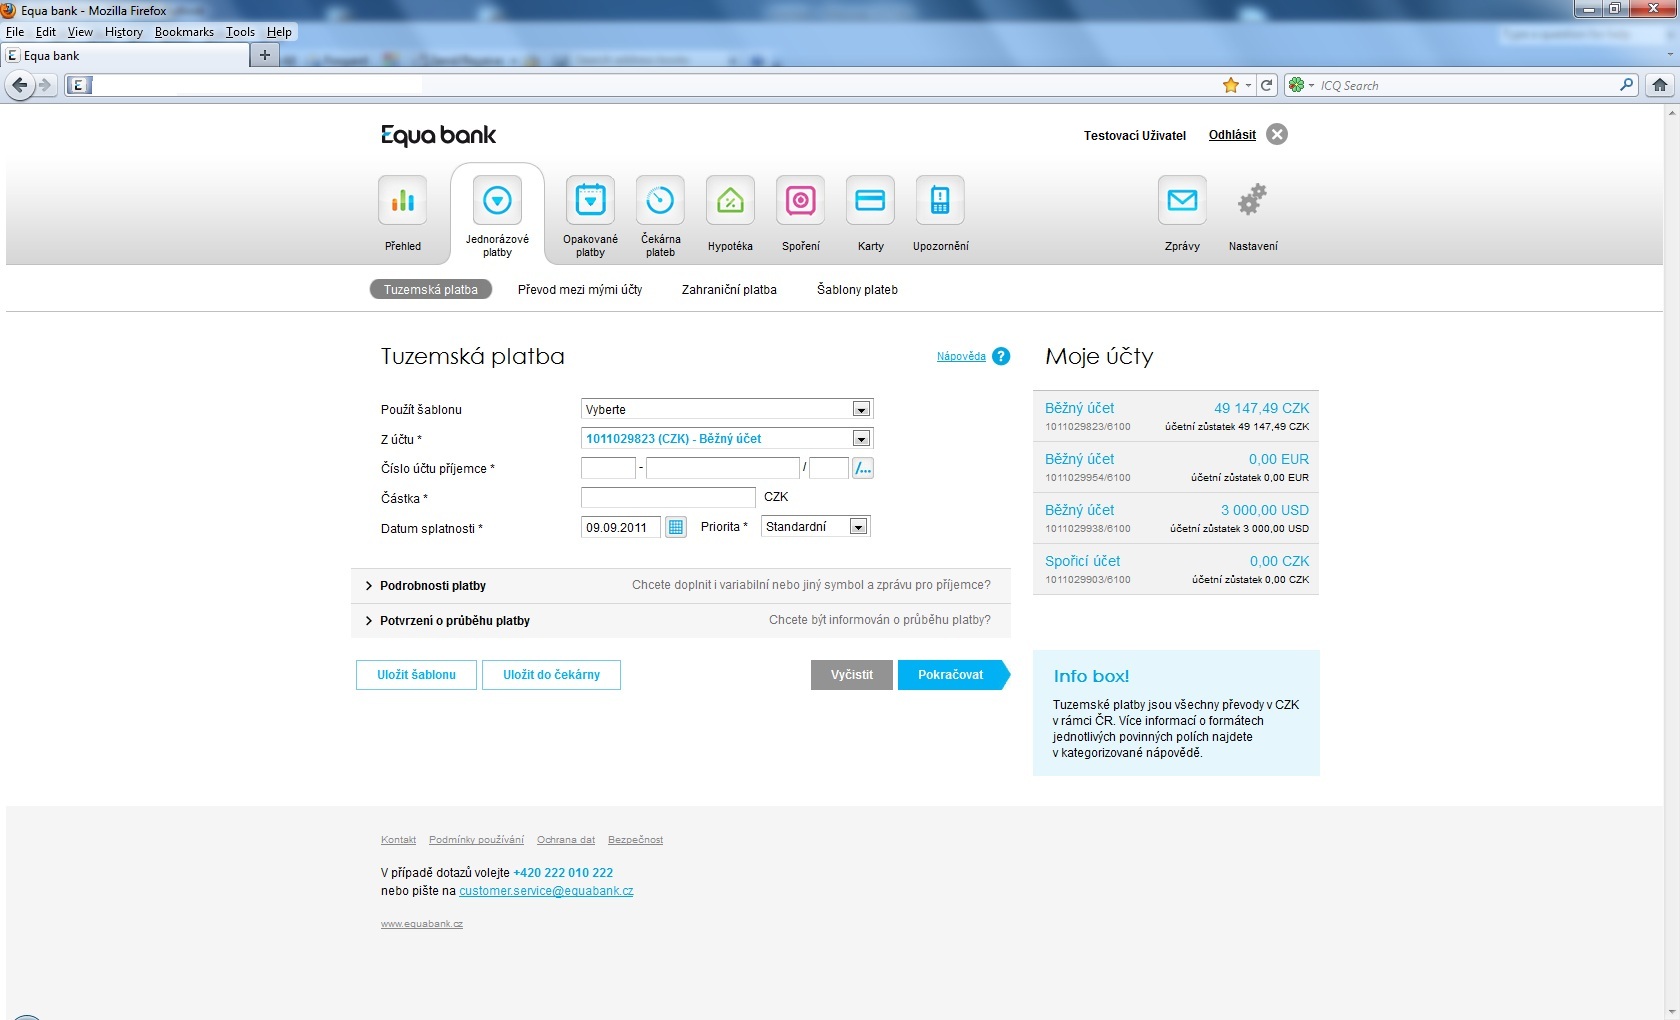This screenshot has height=1020, width=1680.
Task: Open the Spoření safe icon
Action: pos(800,201)
